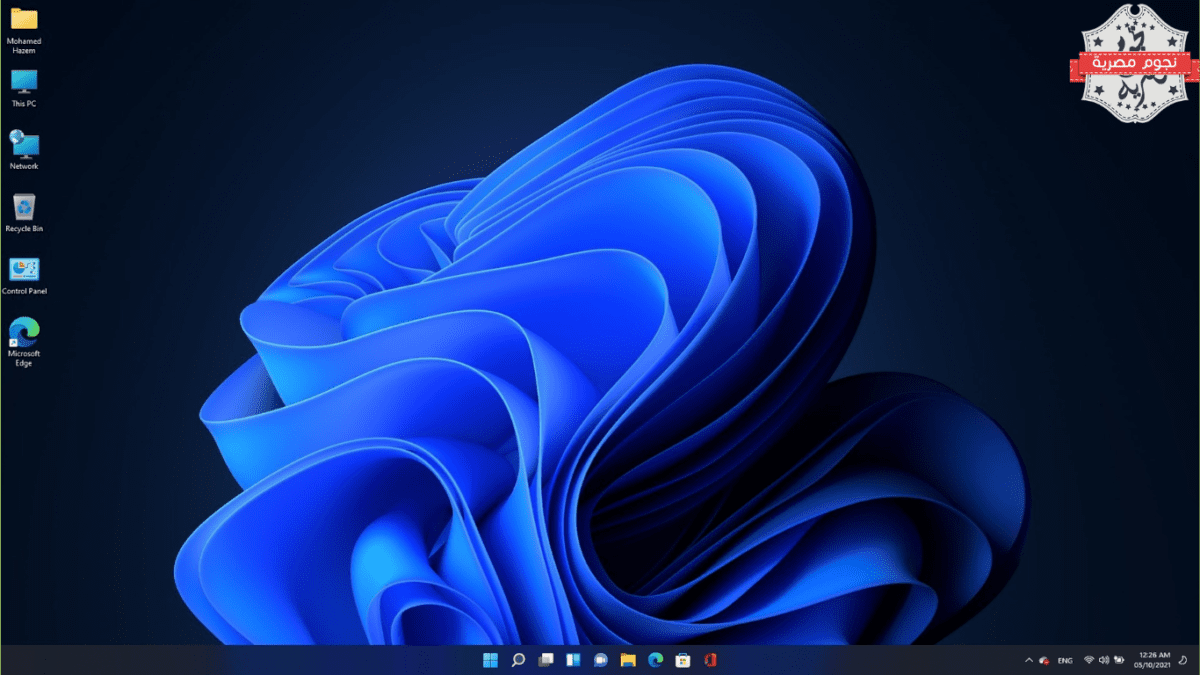The height and width of the screenshot is (675, 1200).
Task: Open Task View in taskbar
Action: point(546,660)
